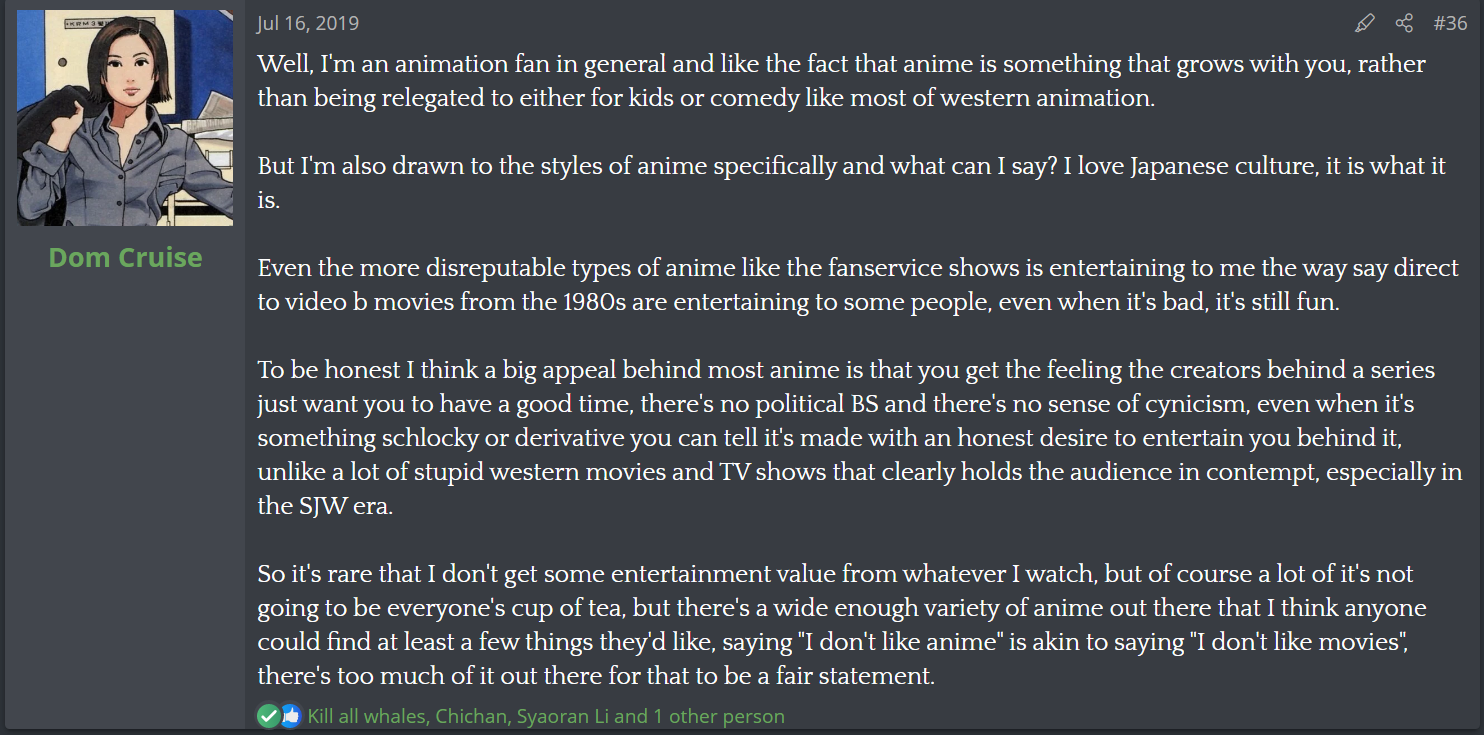The image size is (1484, 735).
Task: Click the blue thumbs-up reaction icon
Action: 290,716
